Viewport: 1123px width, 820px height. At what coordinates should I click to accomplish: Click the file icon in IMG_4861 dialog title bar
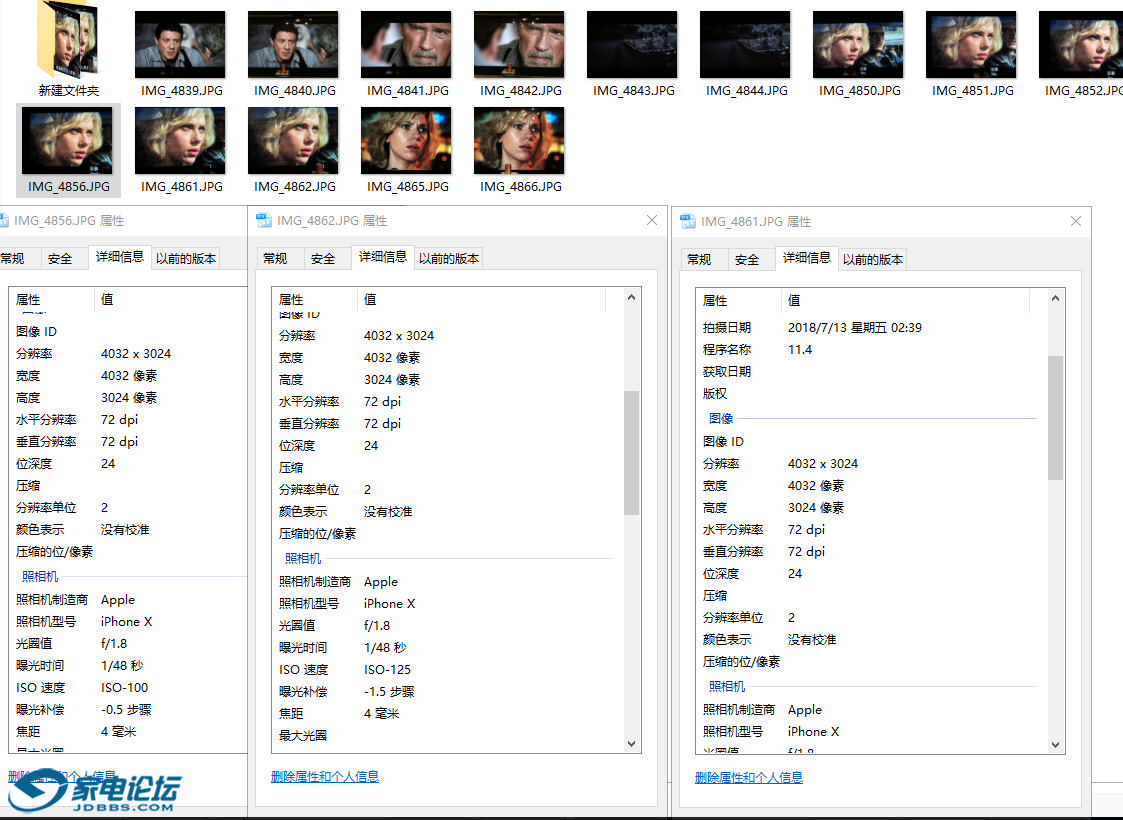pos(687,220)
